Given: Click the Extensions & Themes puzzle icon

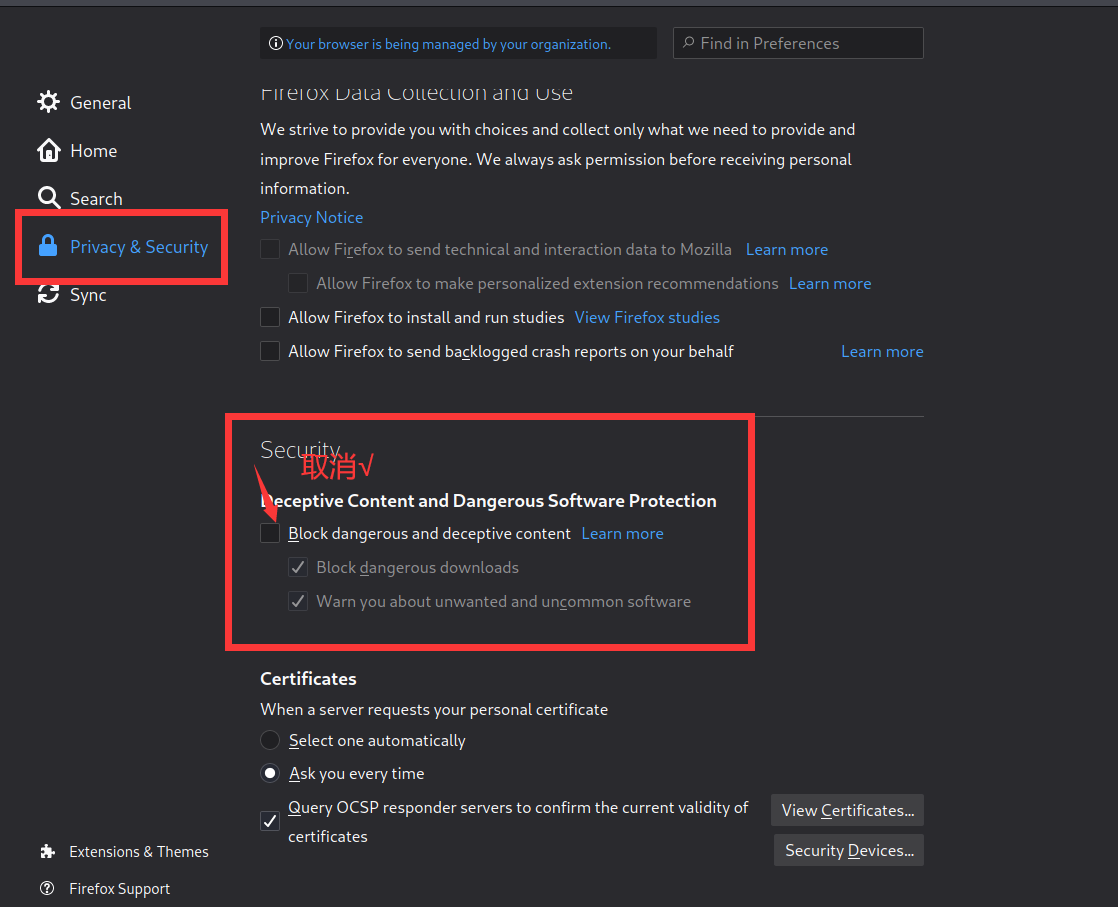Looking at the screenshot, I should (48, 851).
